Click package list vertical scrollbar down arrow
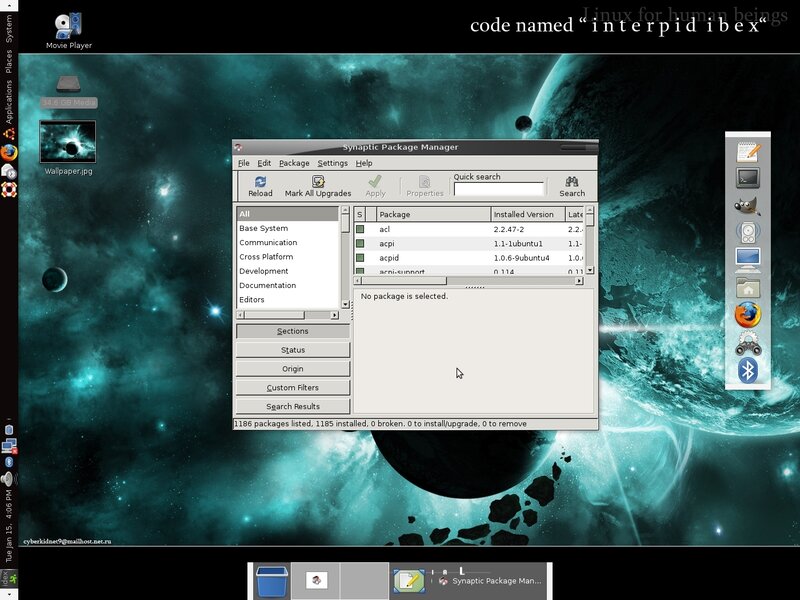Screen dimensions: 800x600 pos(590,270)
